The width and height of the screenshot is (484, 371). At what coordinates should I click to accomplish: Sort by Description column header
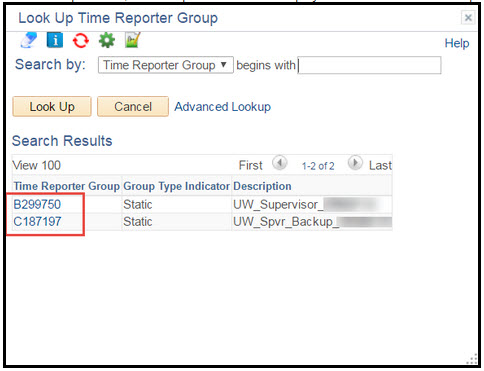[x=262, y=186]
